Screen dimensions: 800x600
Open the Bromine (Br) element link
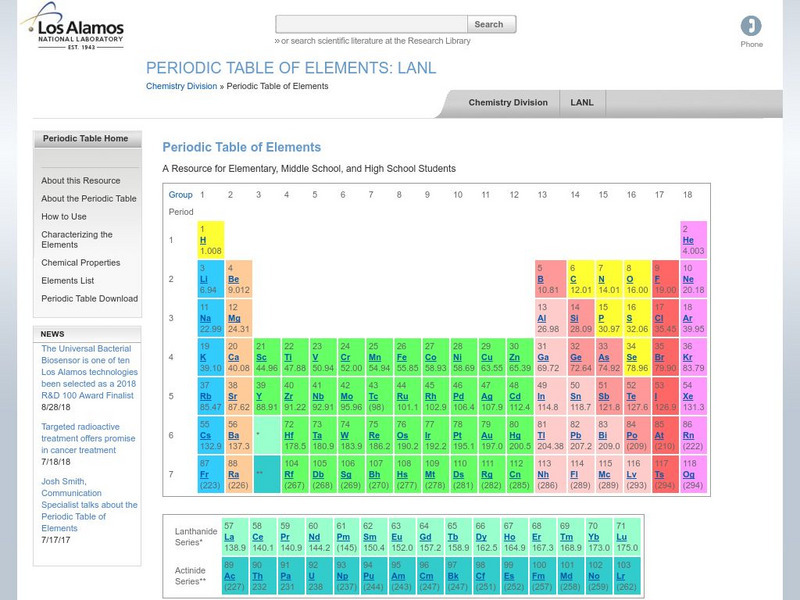pyautogui.click(x=659, y=357)
